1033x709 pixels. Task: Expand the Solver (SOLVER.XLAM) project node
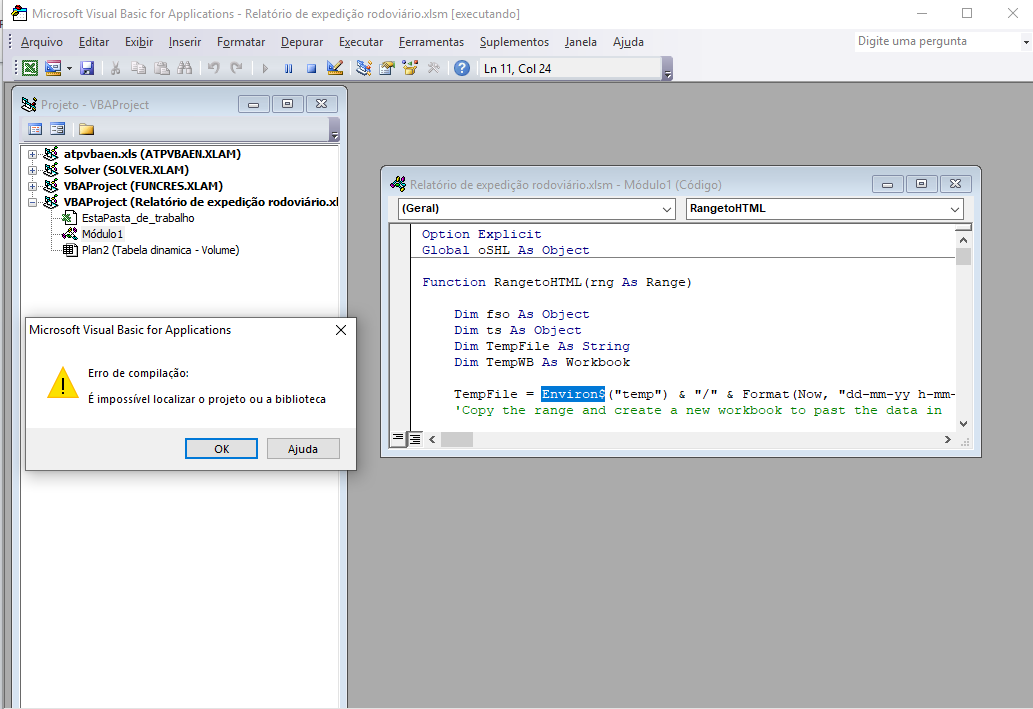click(x=32, y=170)
